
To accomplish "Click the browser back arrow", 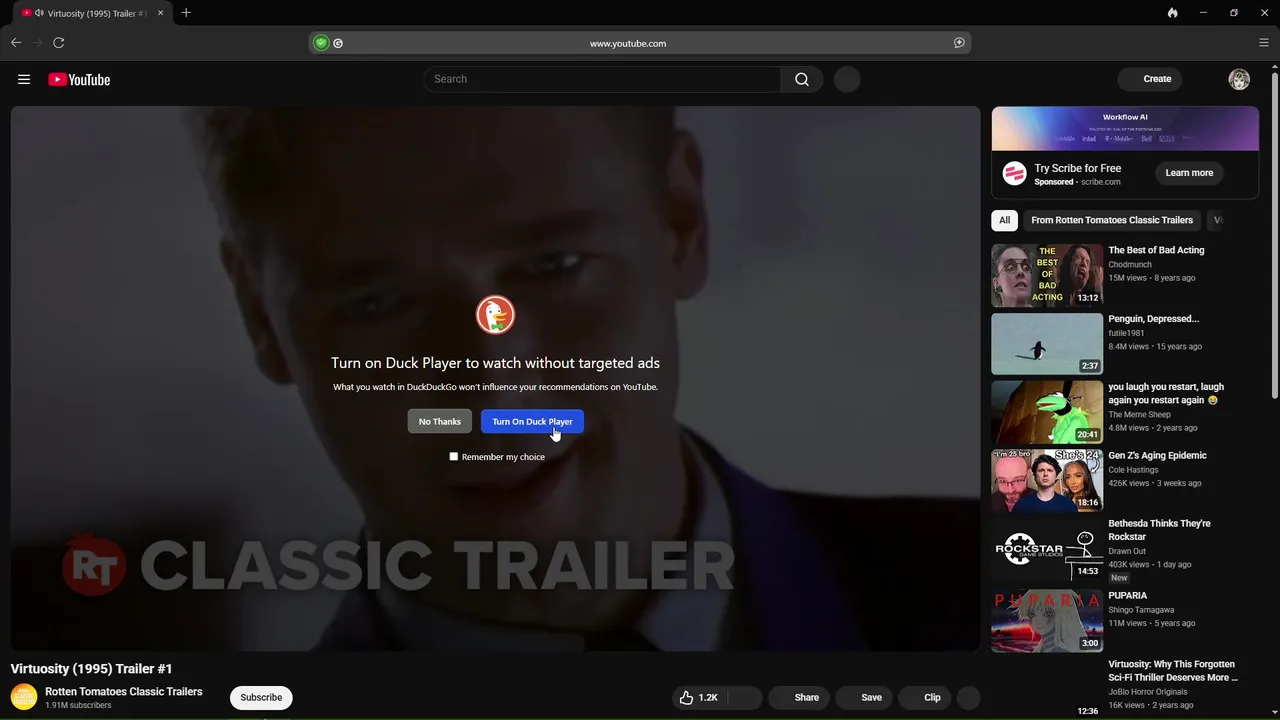I will [16, 43].
